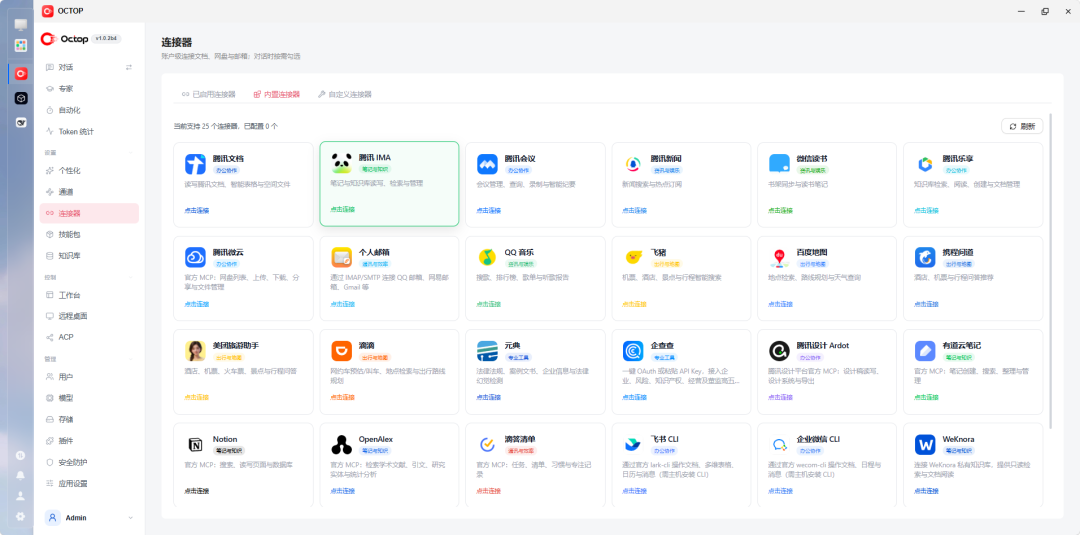
Task: Select the 滴滴 connector icon
Action: (x=342, y=351)
